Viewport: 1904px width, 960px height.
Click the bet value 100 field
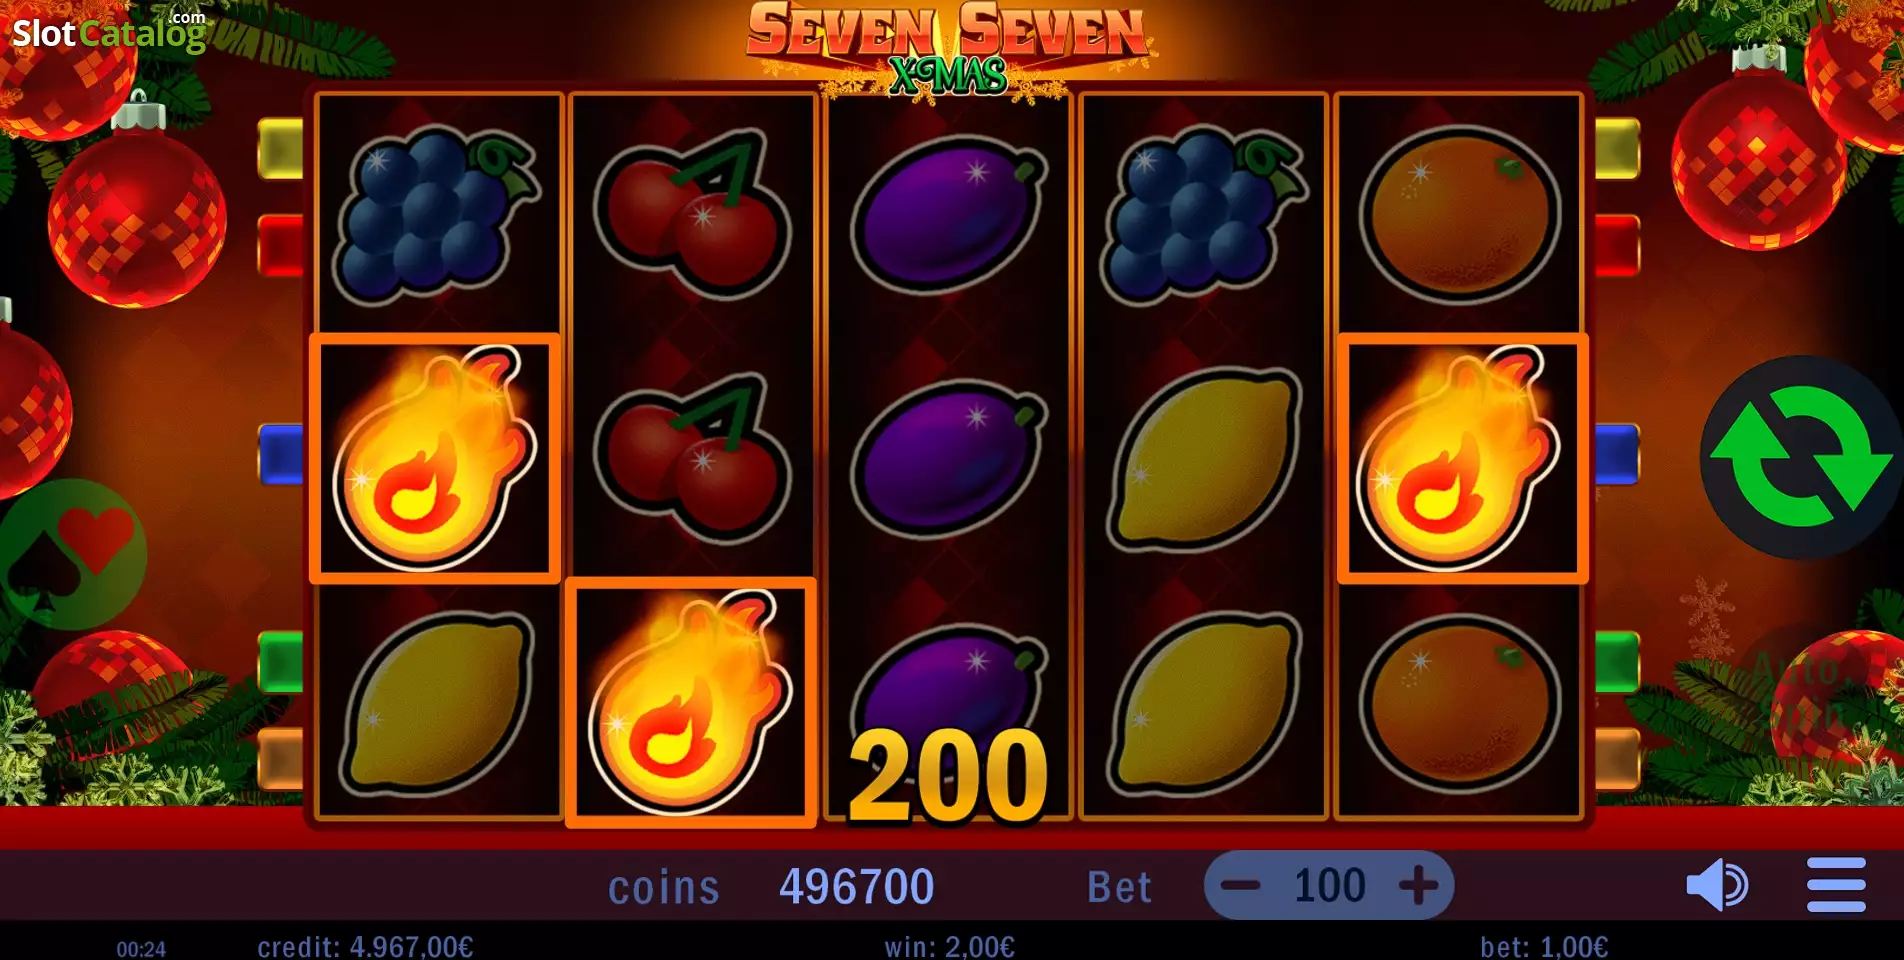click(1329, 885)
